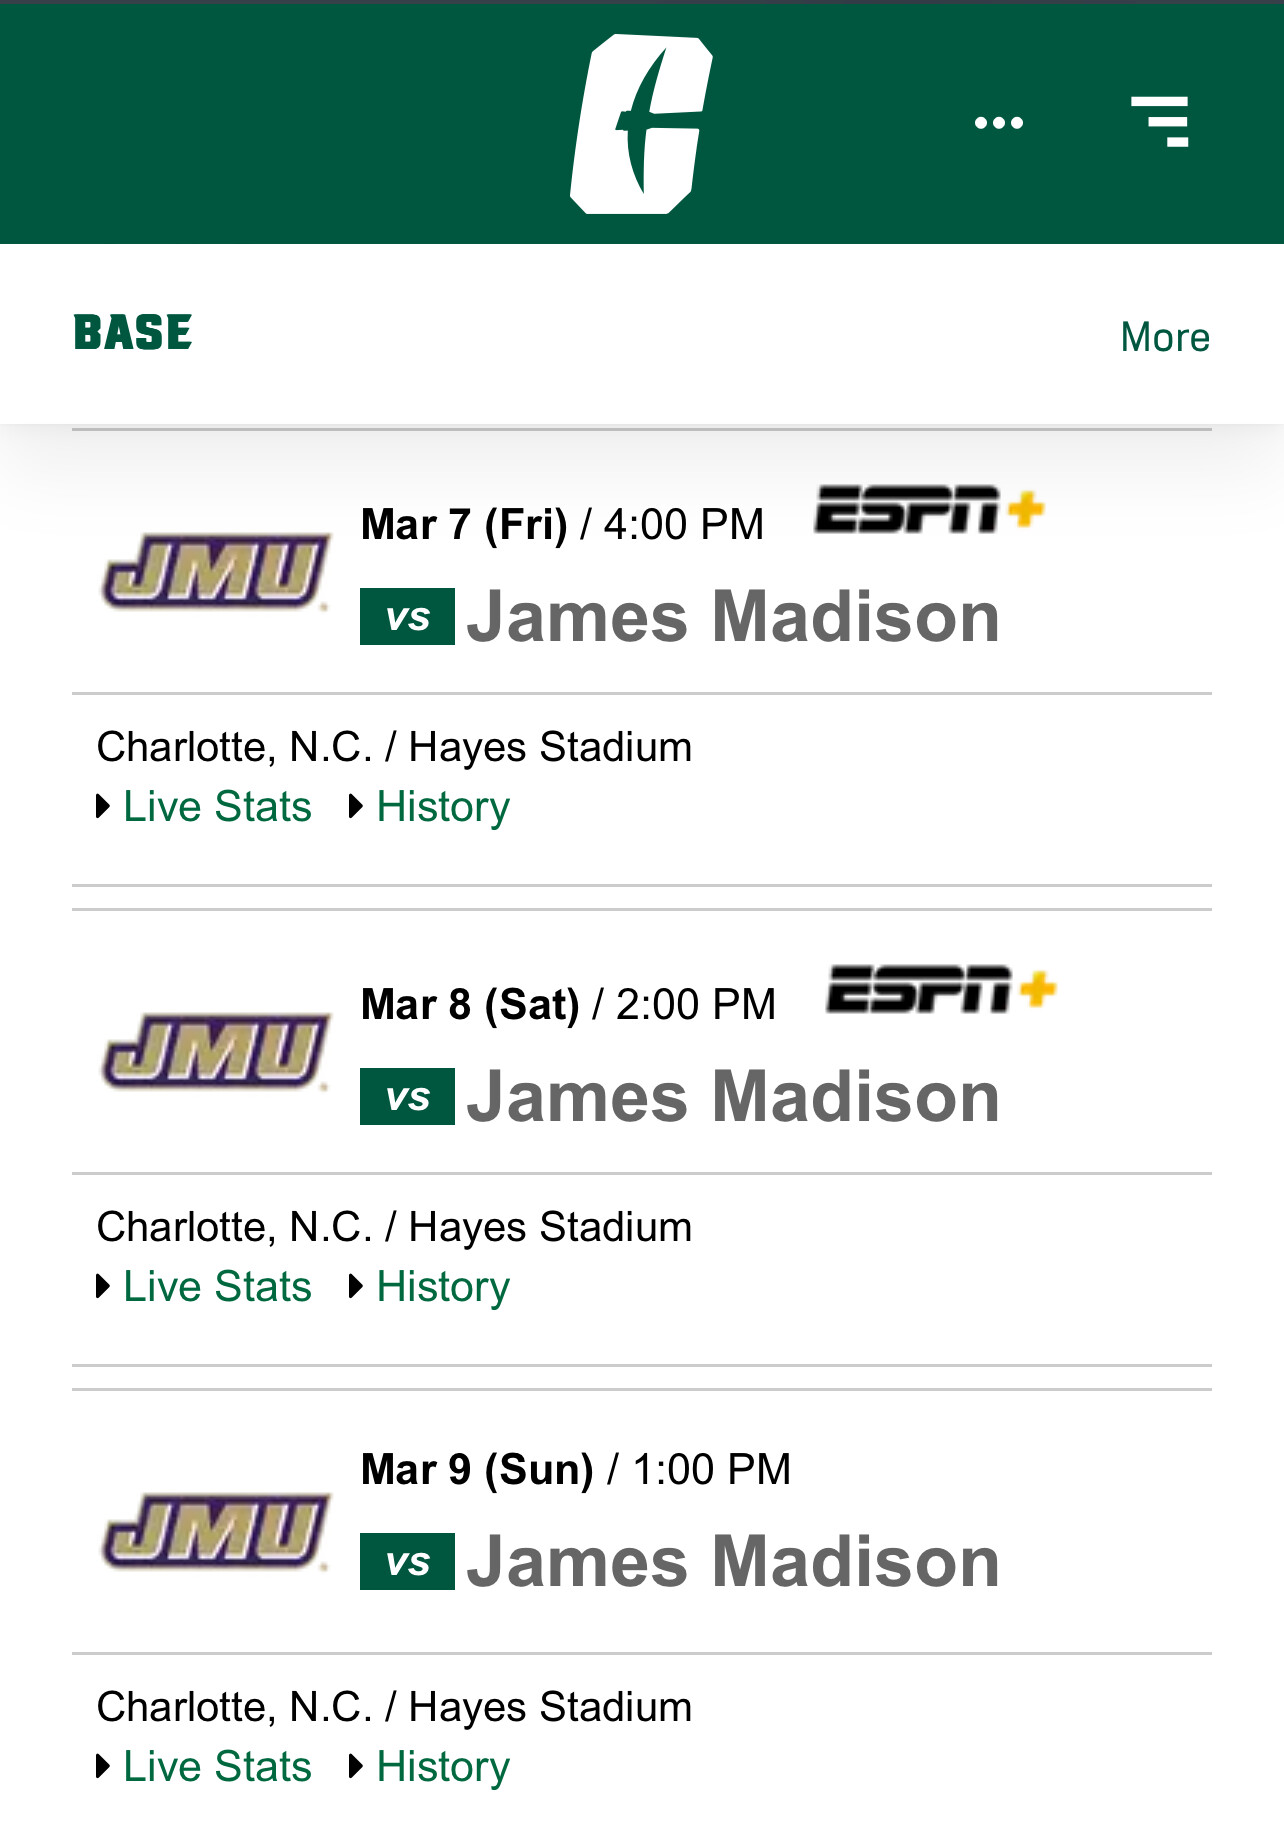This screenshot has width=1284, height=1835.
Task: Open Live Stats for Mar 7 game
Action: (217, 806)
